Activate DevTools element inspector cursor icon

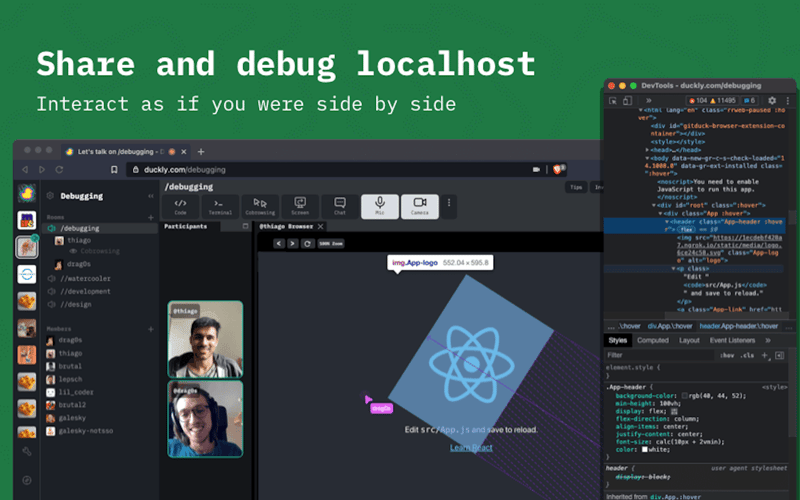613,101
